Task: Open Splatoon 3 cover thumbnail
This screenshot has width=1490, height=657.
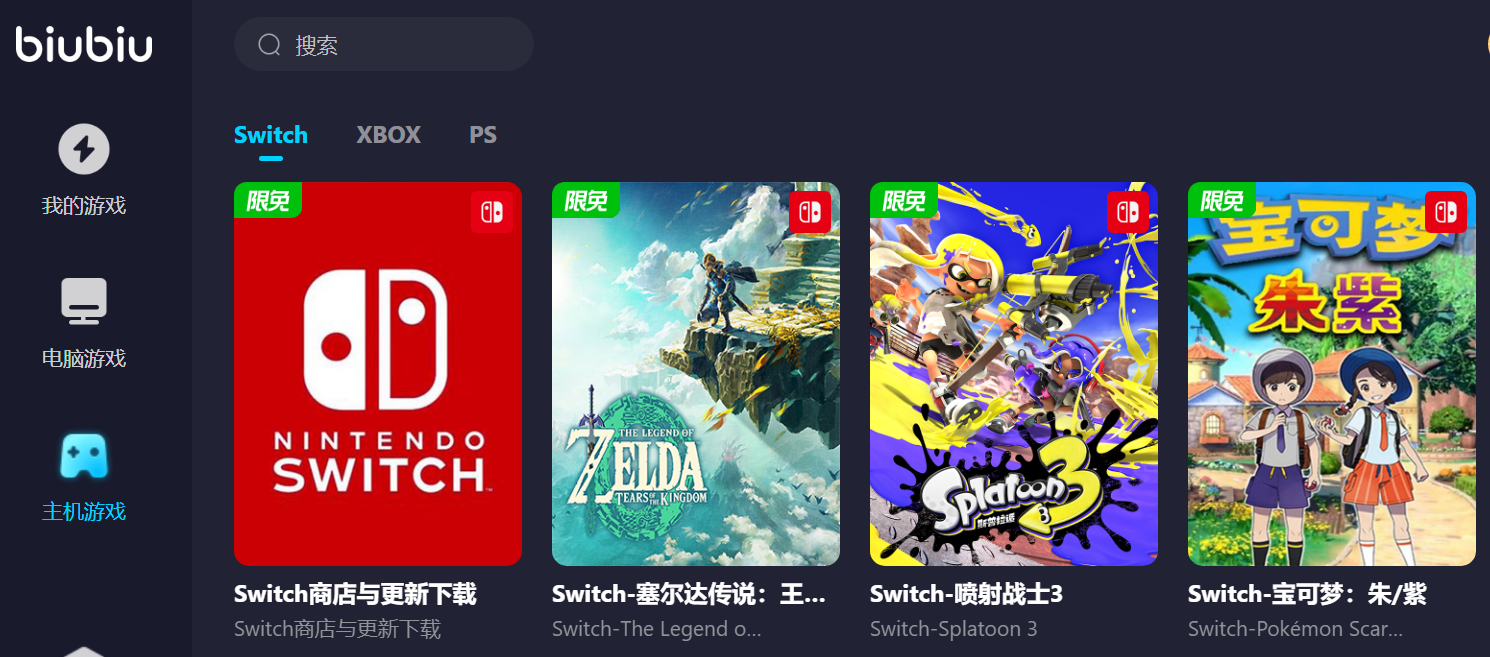Action: (x=1014, y=374)
